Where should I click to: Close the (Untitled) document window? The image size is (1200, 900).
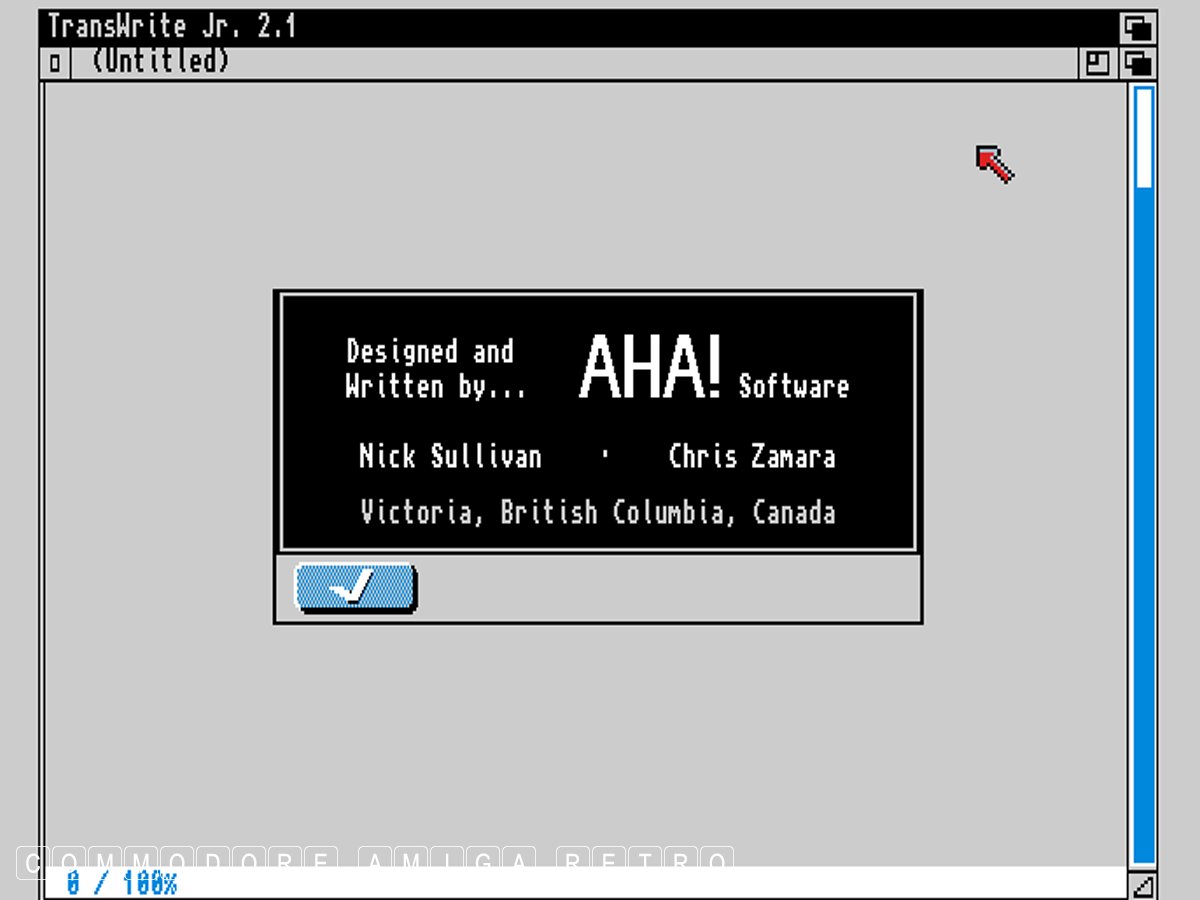pos(54,63)
